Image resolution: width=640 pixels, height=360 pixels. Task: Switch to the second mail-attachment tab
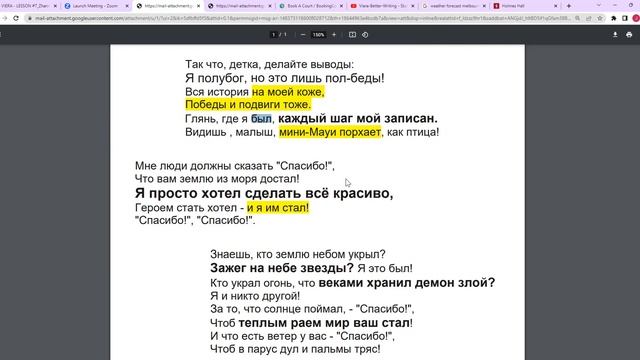(x=239, y=6)
